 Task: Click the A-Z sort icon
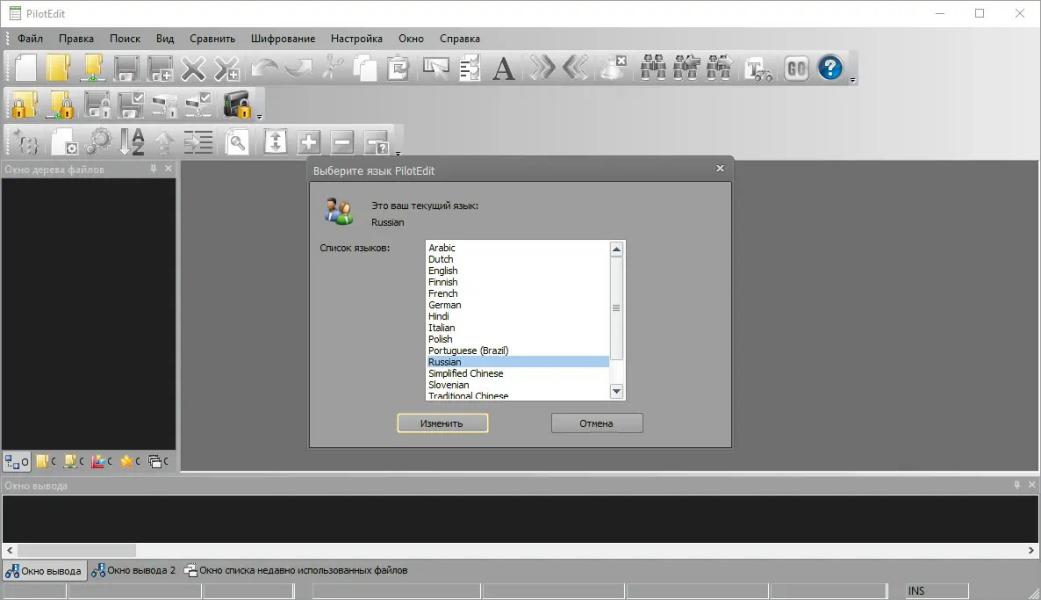[132, 142]
